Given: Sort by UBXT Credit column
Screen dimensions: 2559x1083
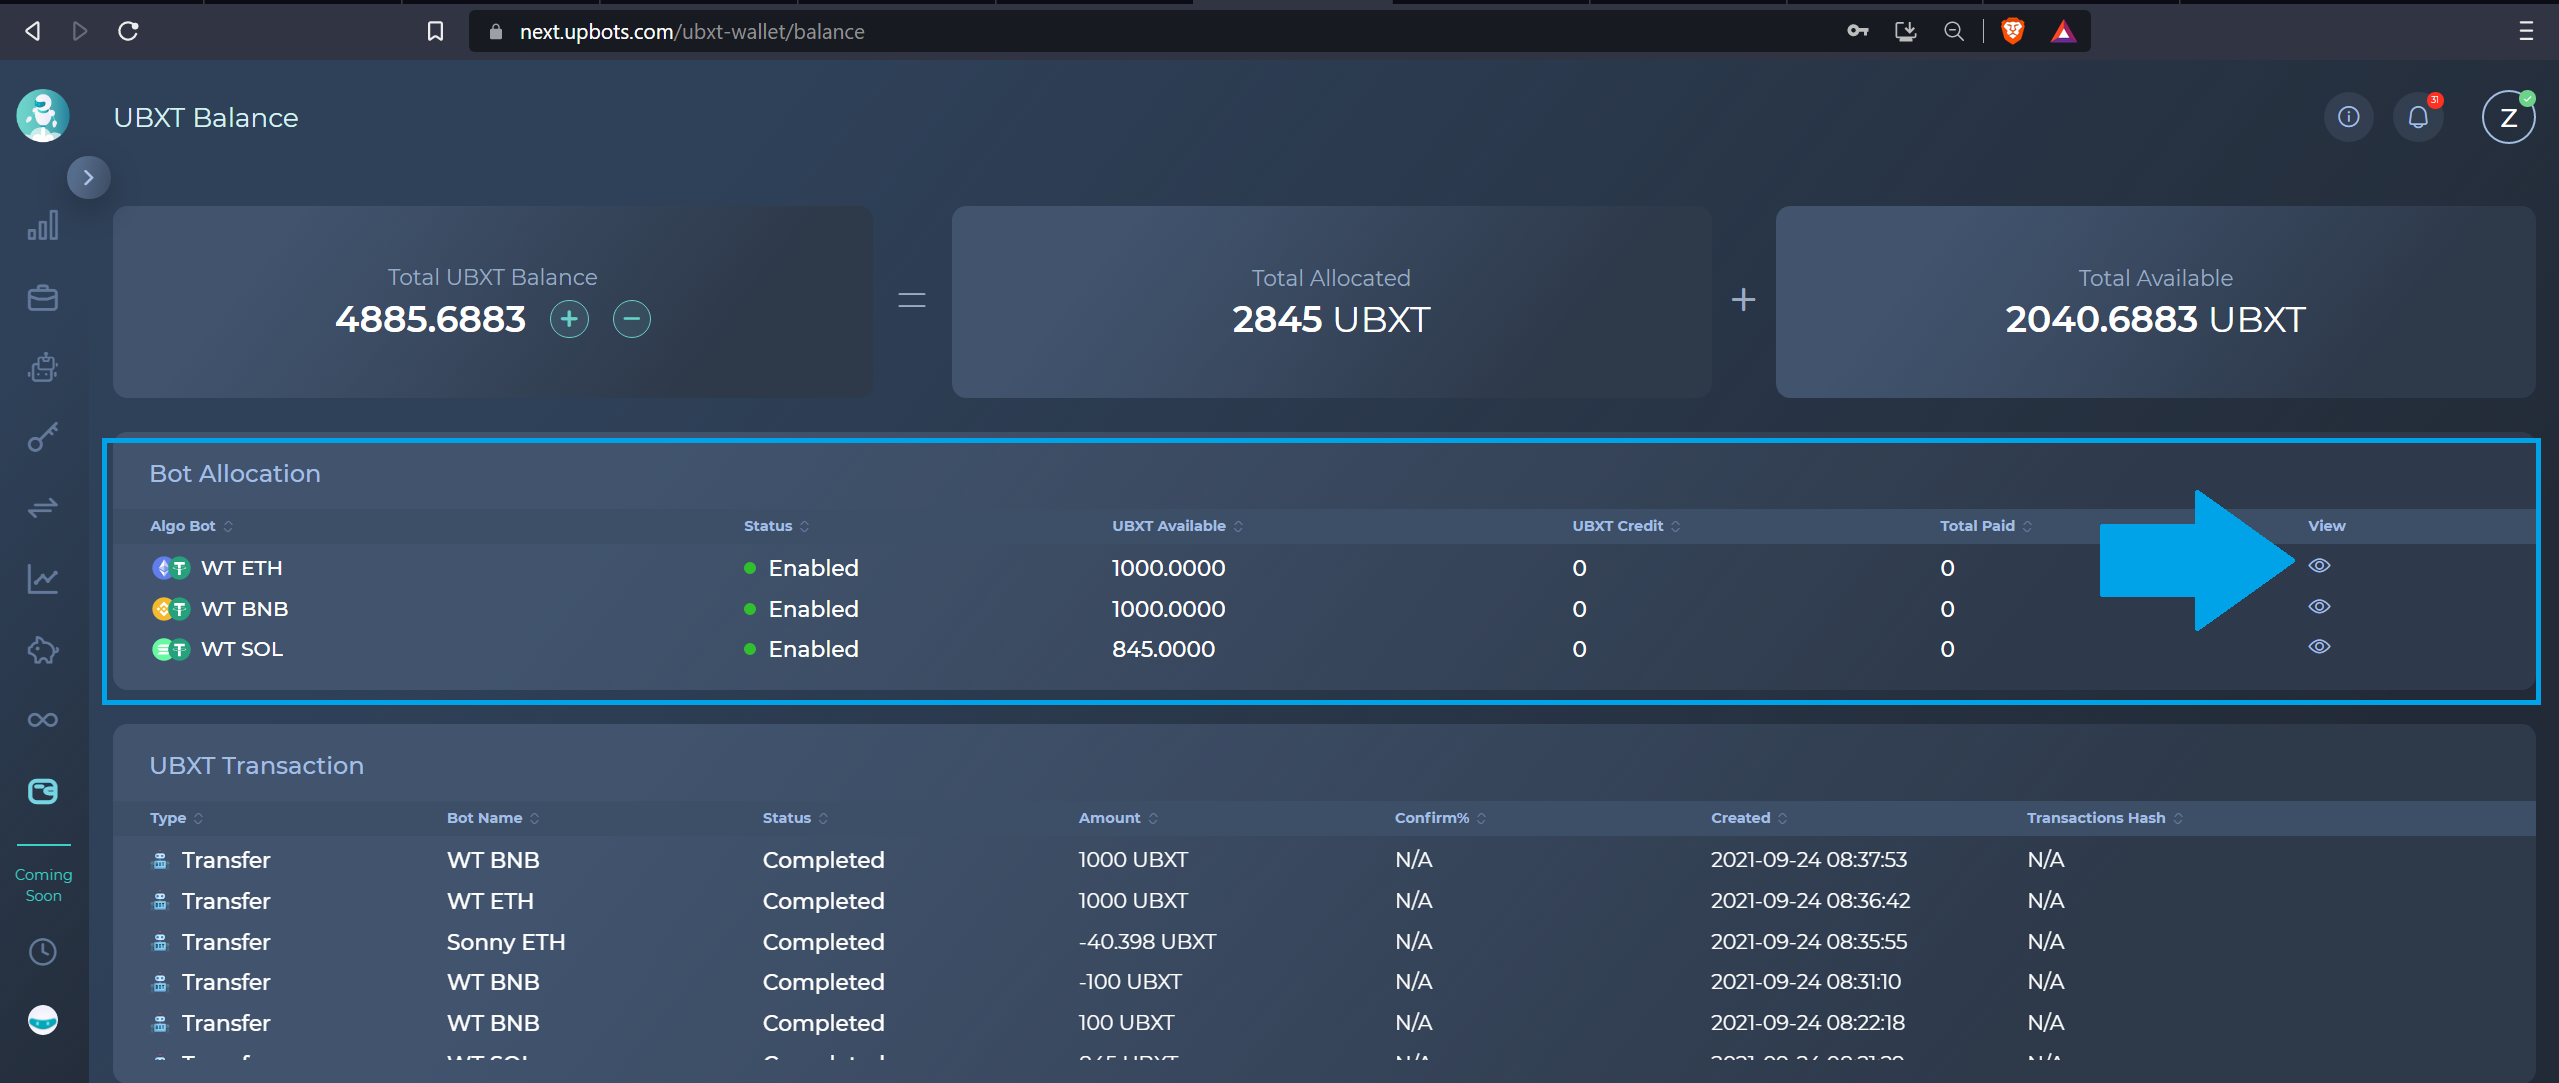Looking at the screenshot, I should click(1626, 526).
